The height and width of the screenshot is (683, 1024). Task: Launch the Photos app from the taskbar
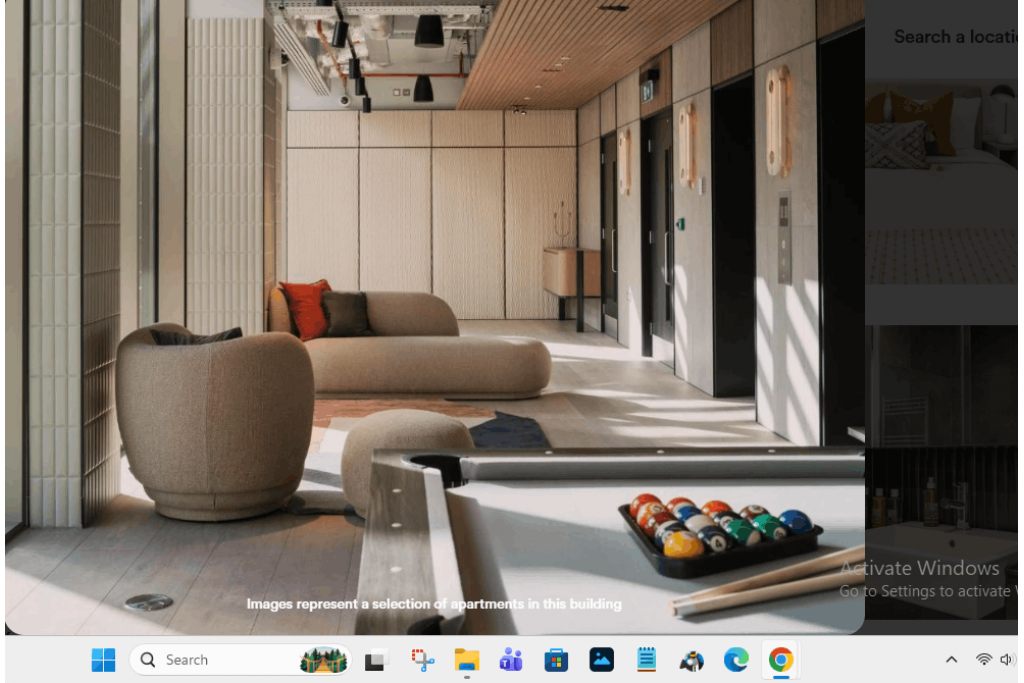tap(601, 660)
